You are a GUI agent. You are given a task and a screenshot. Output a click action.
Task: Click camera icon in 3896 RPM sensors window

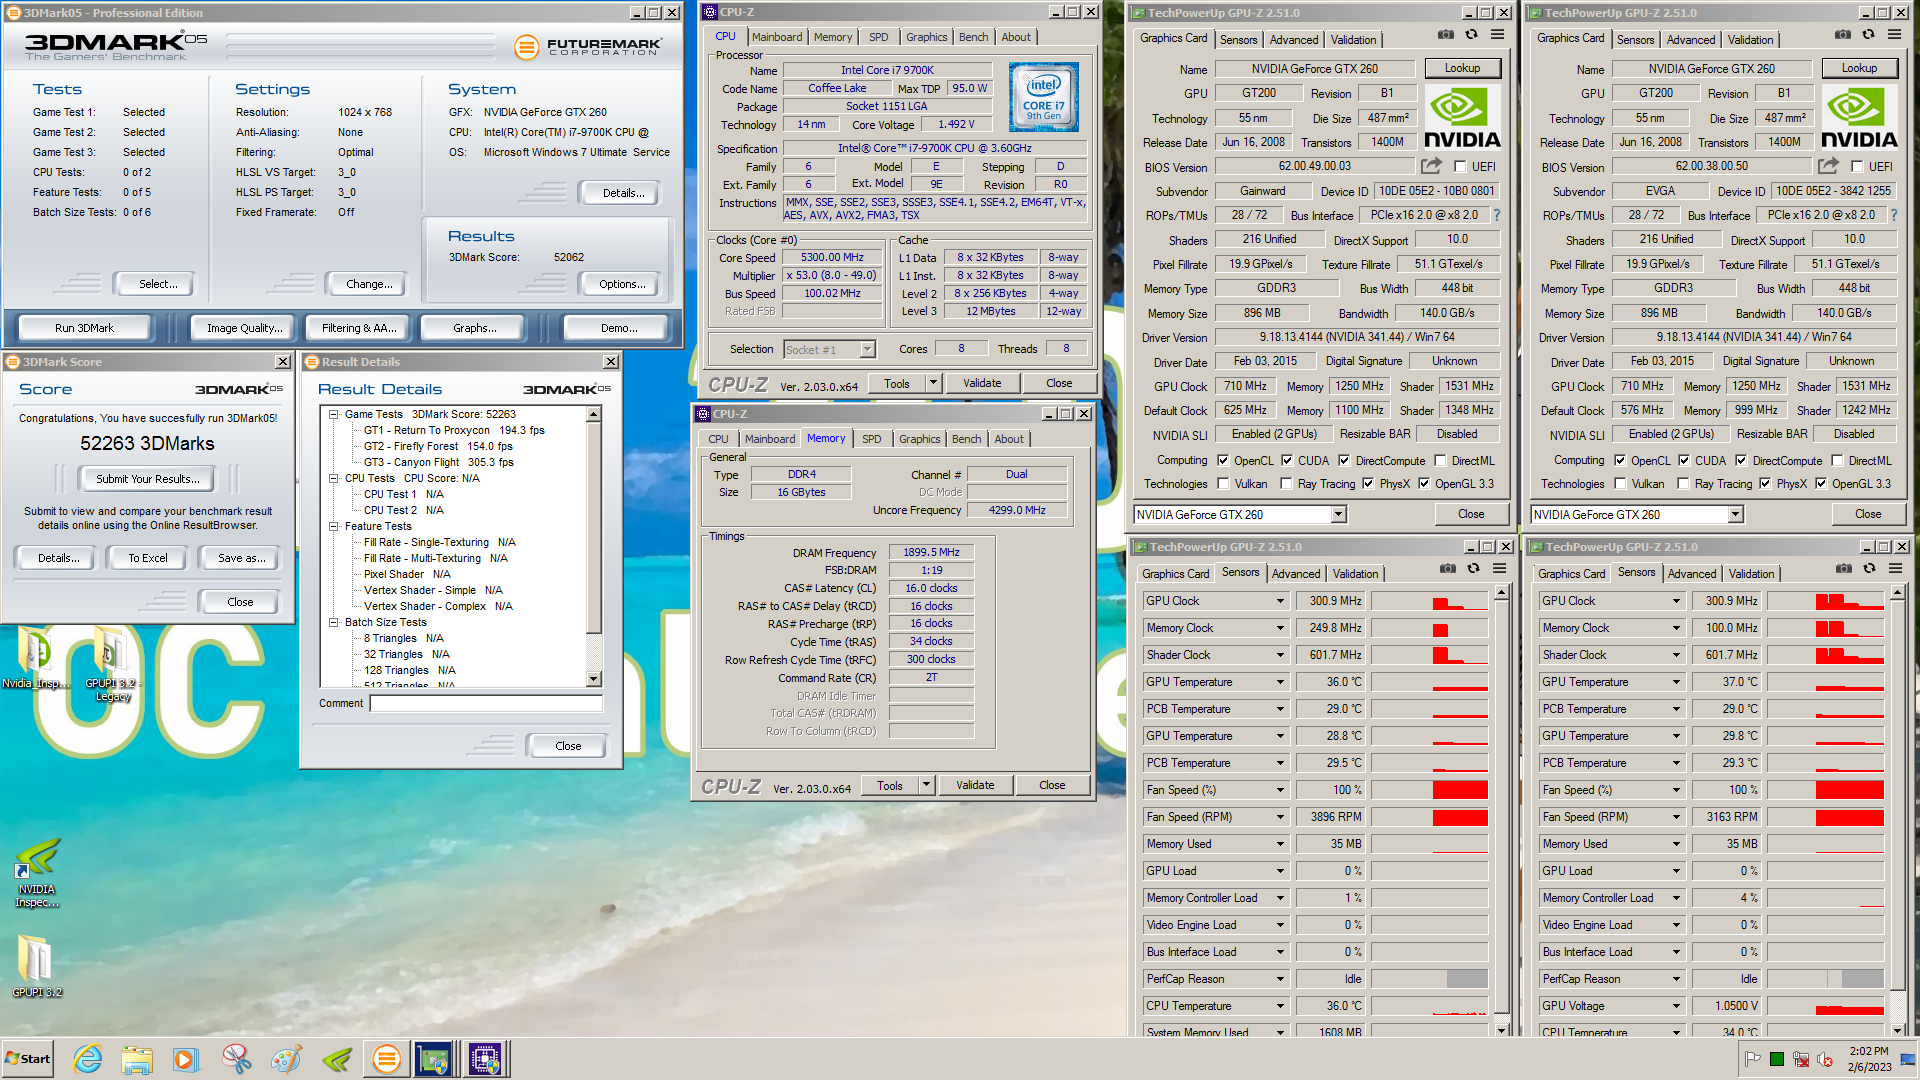(1448, 569)
